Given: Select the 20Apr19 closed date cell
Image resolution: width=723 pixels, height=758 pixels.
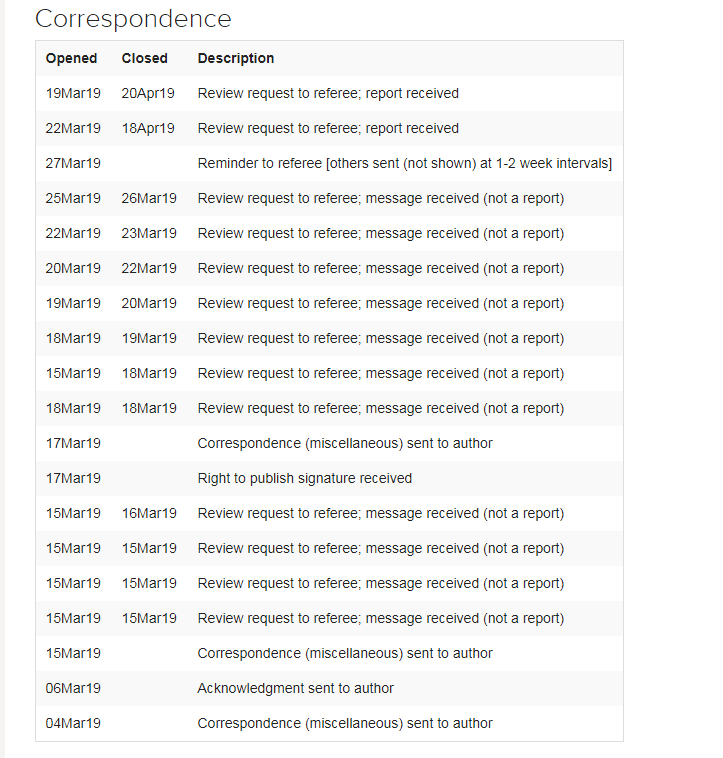Looking at the screenshot, I should (148, 93).
